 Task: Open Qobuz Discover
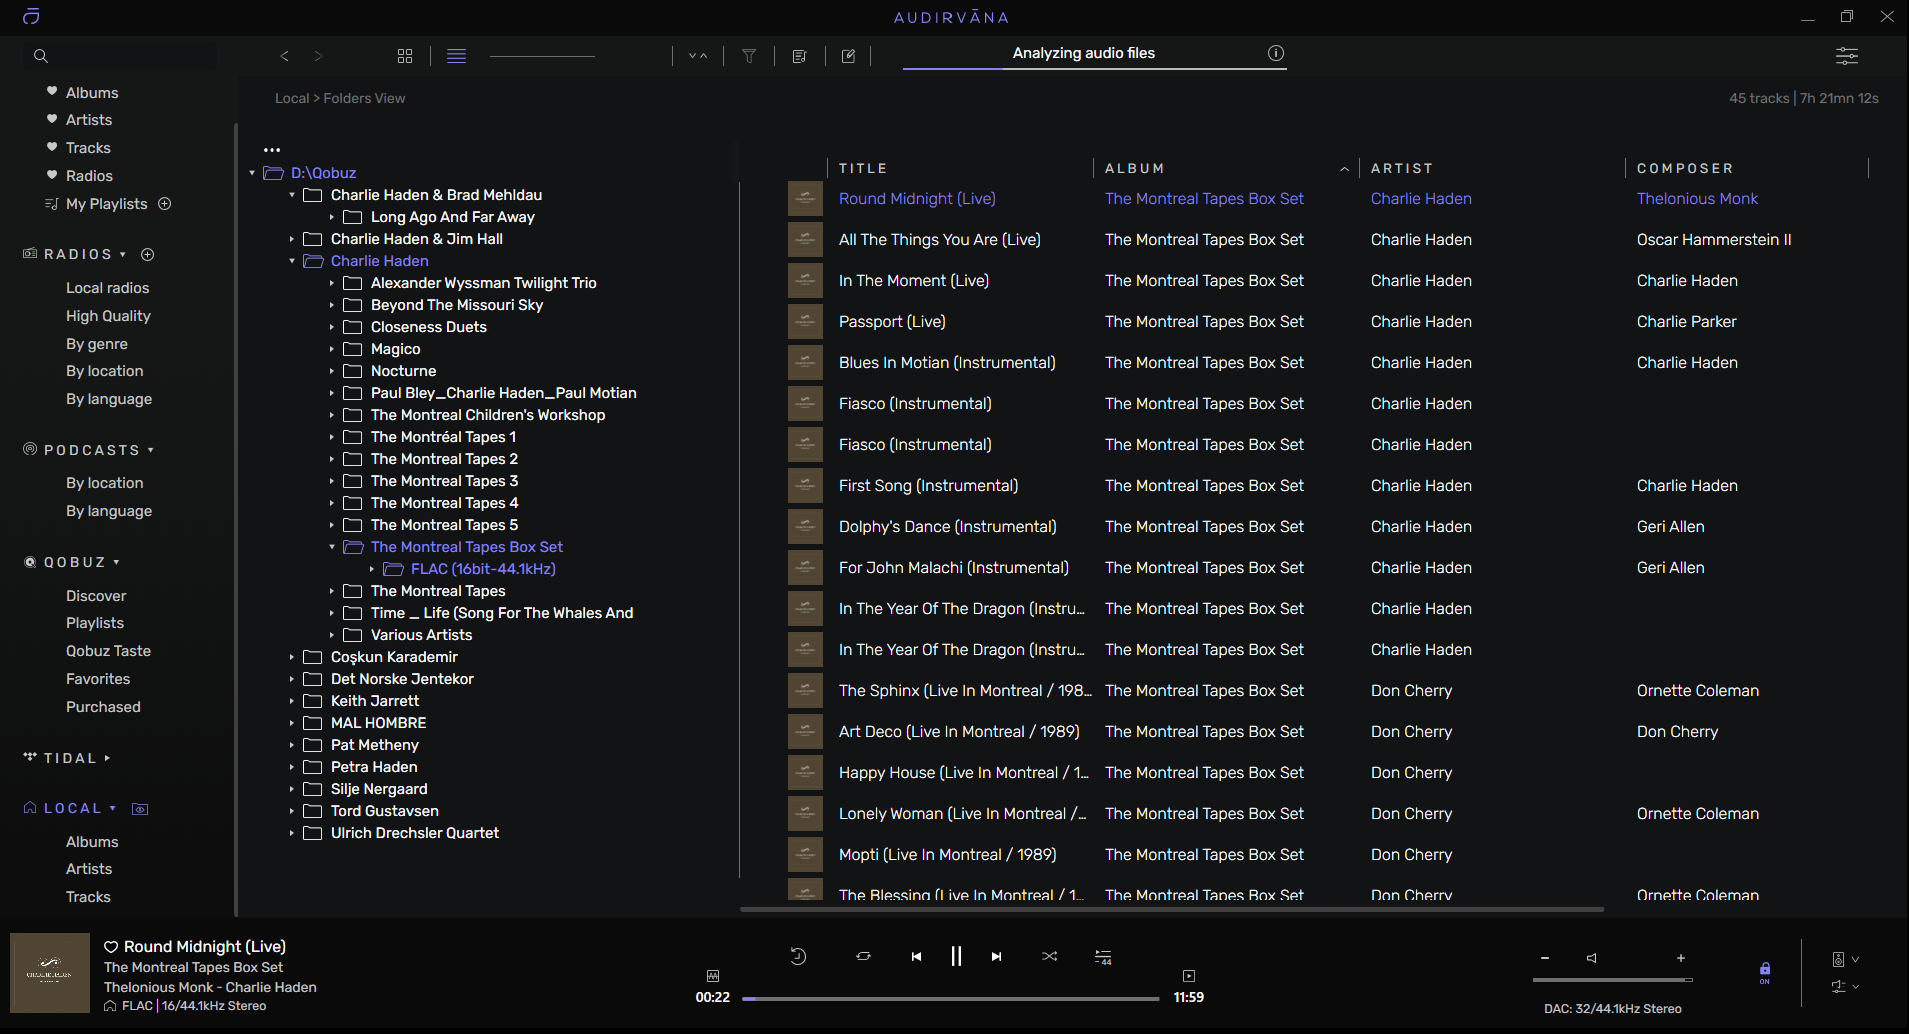[96, 595]
